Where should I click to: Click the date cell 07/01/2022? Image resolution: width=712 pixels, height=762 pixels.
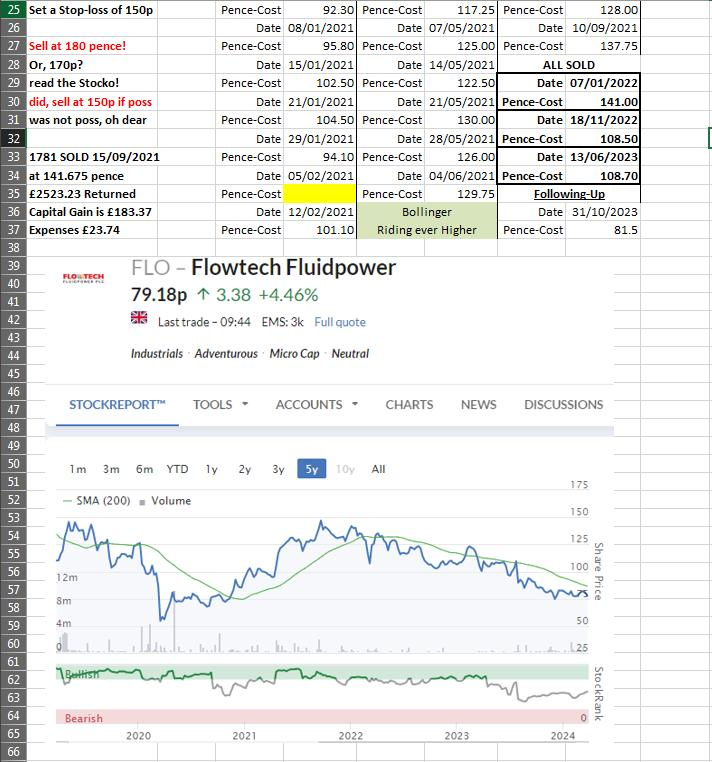click(x=603, y=83)
